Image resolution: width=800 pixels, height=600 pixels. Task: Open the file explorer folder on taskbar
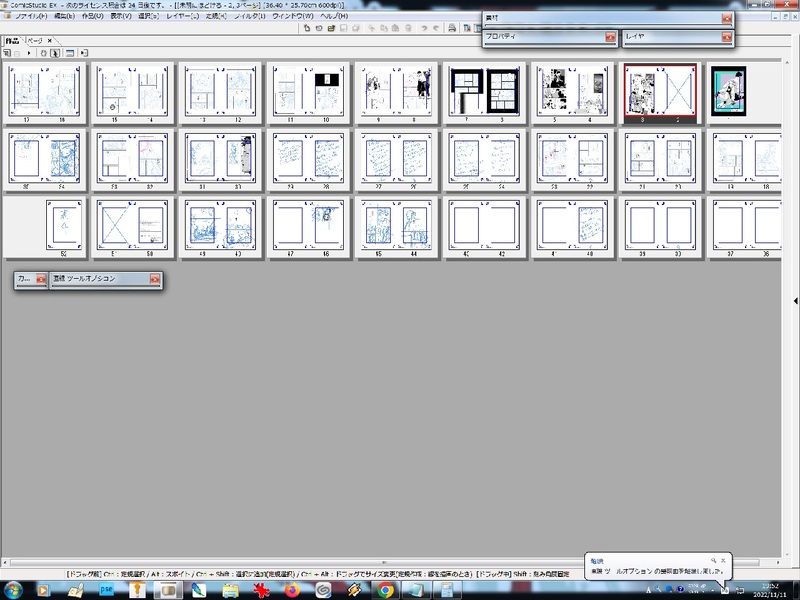click(x=230, y=590)
